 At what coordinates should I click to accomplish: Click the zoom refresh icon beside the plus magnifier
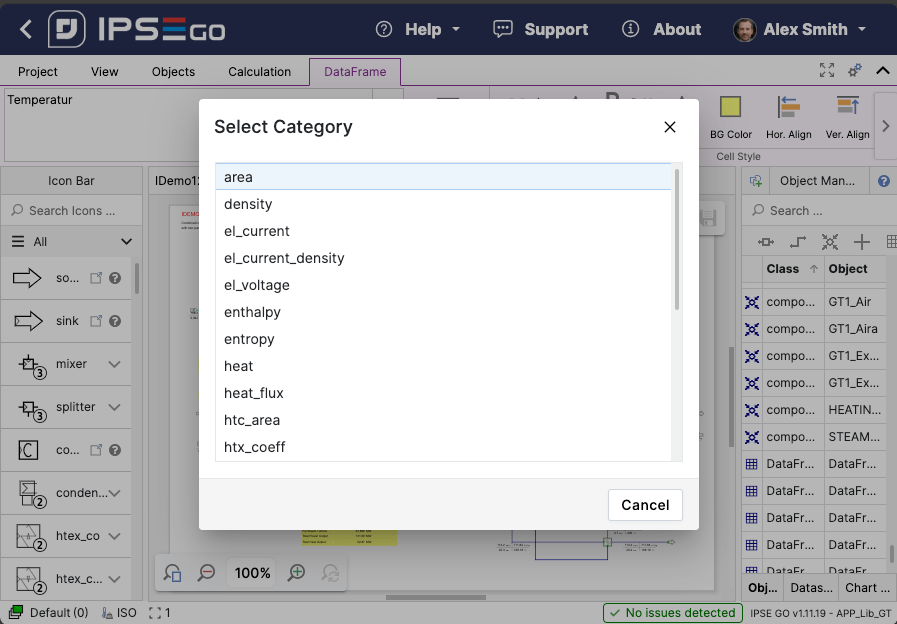point(330,572)
